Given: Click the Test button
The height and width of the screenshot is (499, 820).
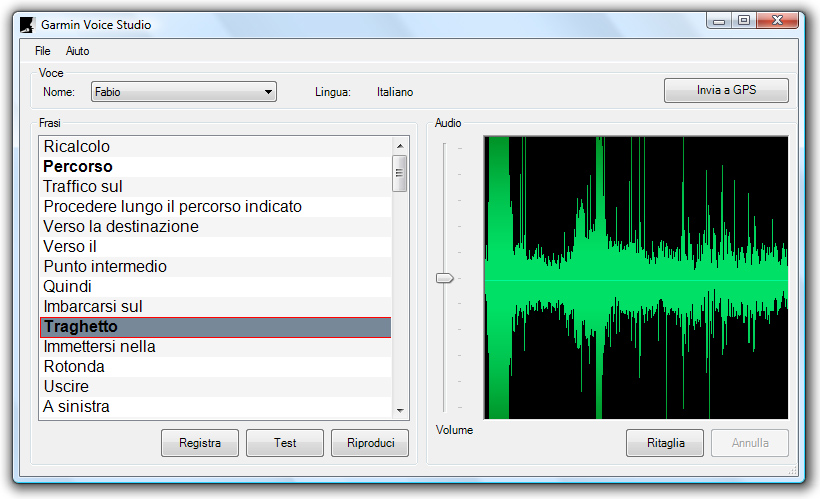Looking at the screenshot, I should point(285,443).
